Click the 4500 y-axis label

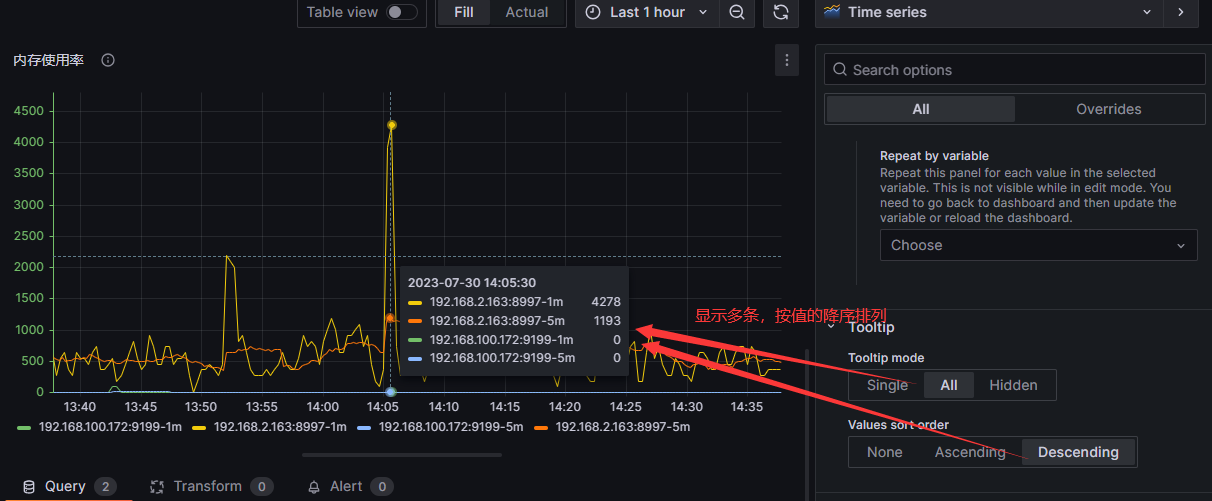pyautogui.click(x=27, y=110)
